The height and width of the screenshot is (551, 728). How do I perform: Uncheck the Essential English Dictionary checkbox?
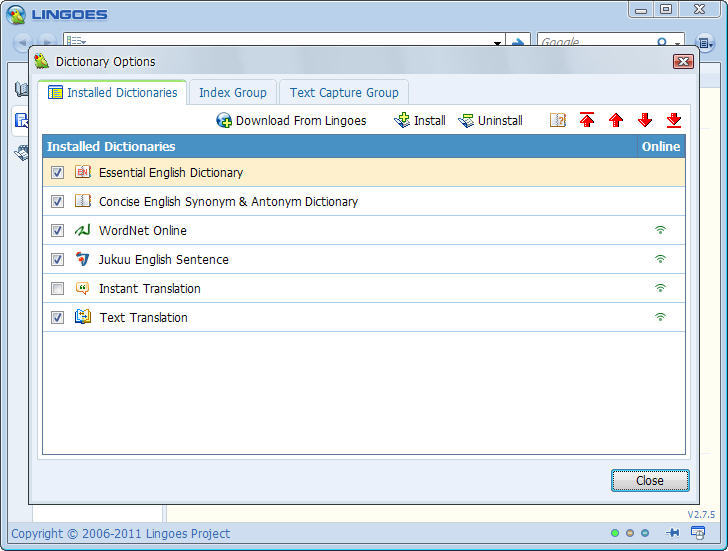click(x=57, y=172)
